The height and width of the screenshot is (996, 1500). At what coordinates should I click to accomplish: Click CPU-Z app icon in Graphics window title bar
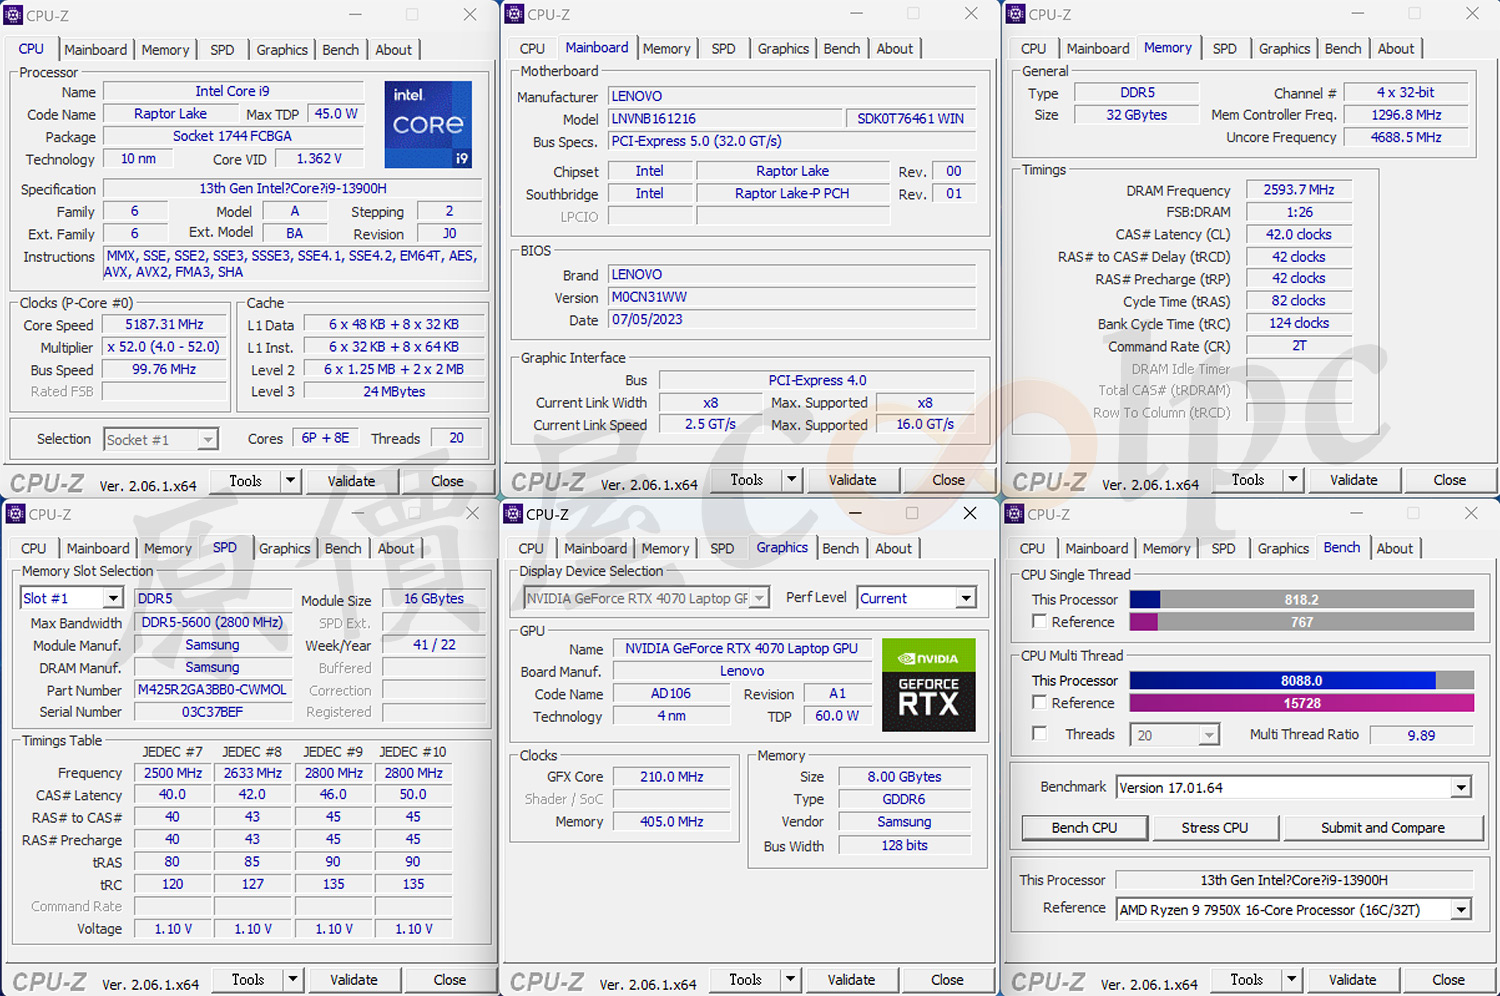513,514
